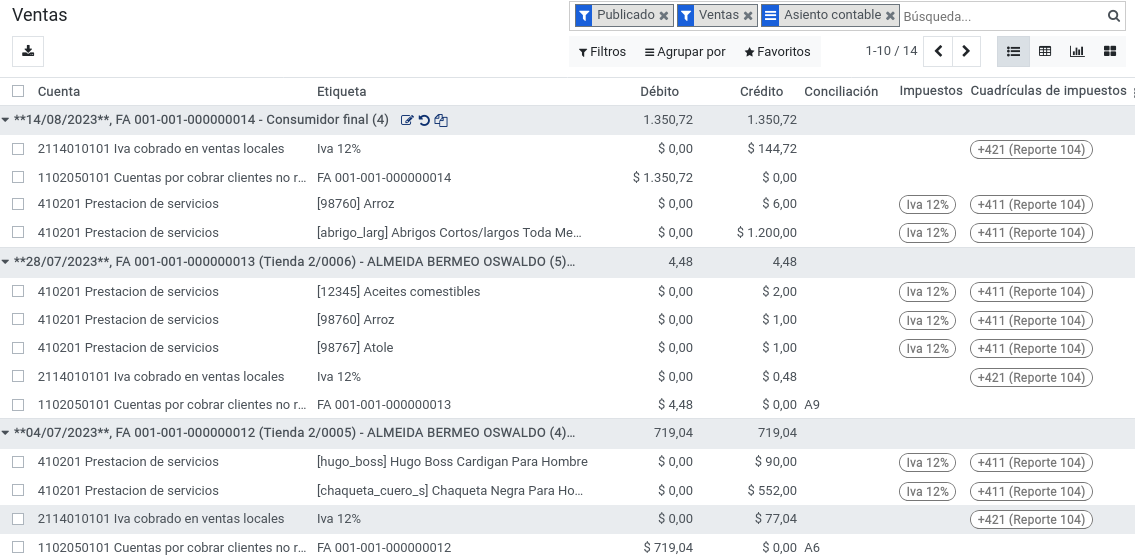Open the bar graph view

tap(1077, 51)
